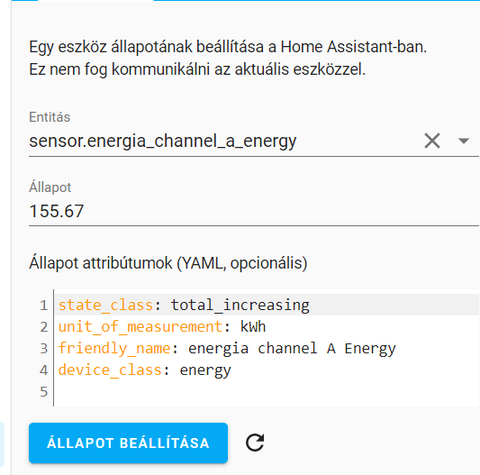Click the 'Állapot attribútumok (YAML, opcionális)' heading
480x475 pixels.
pyautogui.click(x=168, y=263)
